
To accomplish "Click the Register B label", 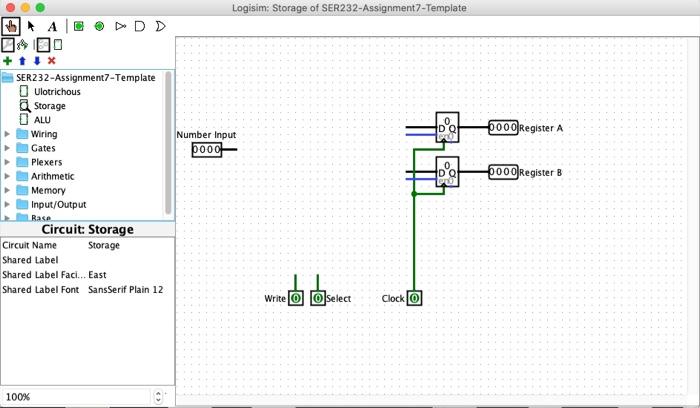I will click(x=541, y=173).
